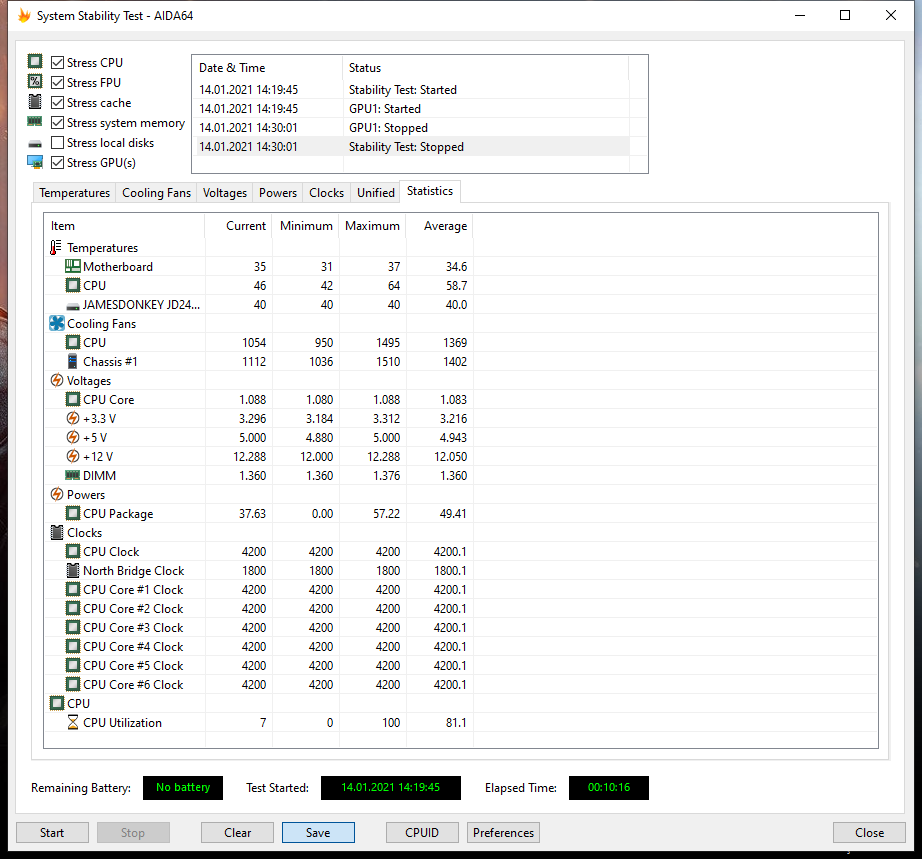The width and height of the screenshot is (922, 859).
Task: Click the Cooling Fans blue fan icon
Action: tap(56, 323)
